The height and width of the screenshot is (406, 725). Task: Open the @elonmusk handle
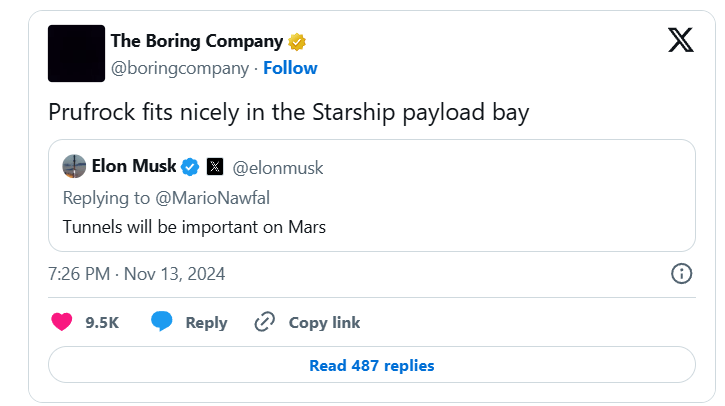tap(278, 167)
